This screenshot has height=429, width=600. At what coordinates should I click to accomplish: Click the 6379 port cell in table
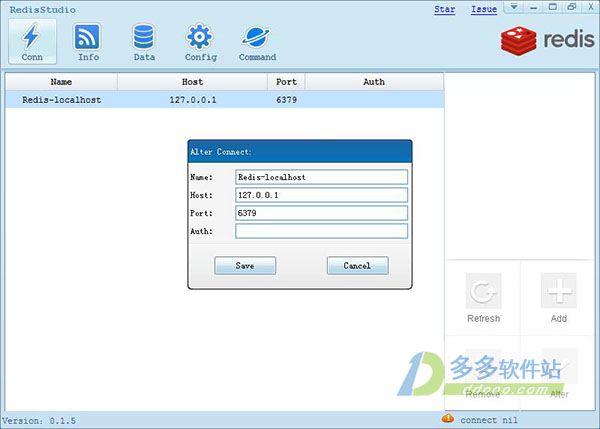[286, 100]
